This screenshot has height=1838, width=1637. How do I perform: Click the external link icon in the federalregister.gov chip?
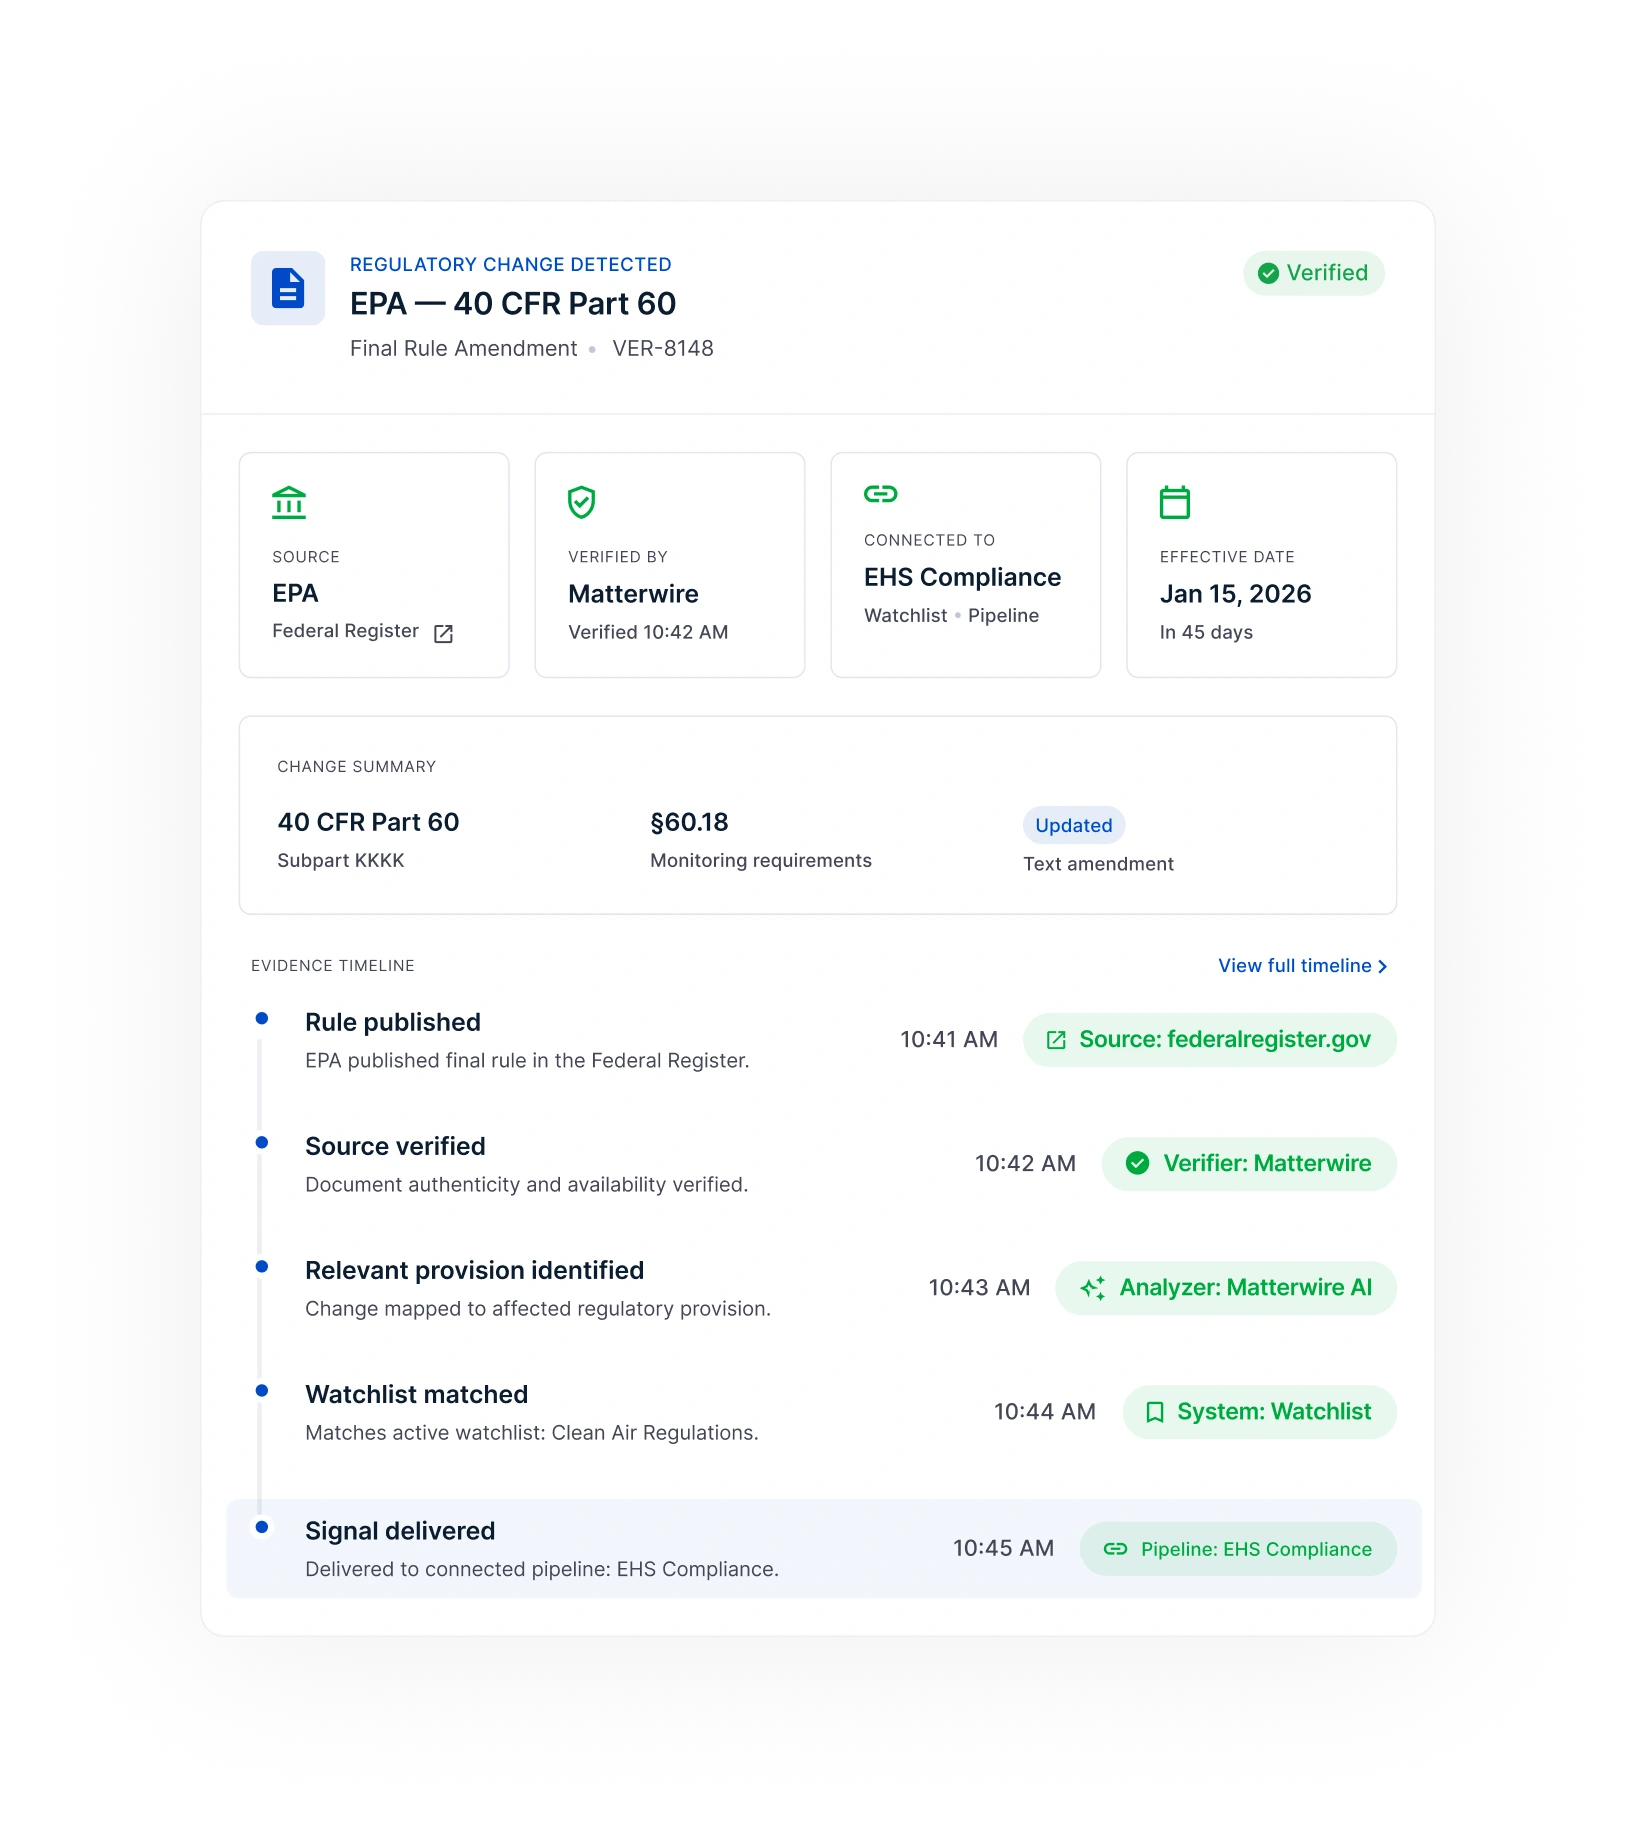tap(1056, 1040)
